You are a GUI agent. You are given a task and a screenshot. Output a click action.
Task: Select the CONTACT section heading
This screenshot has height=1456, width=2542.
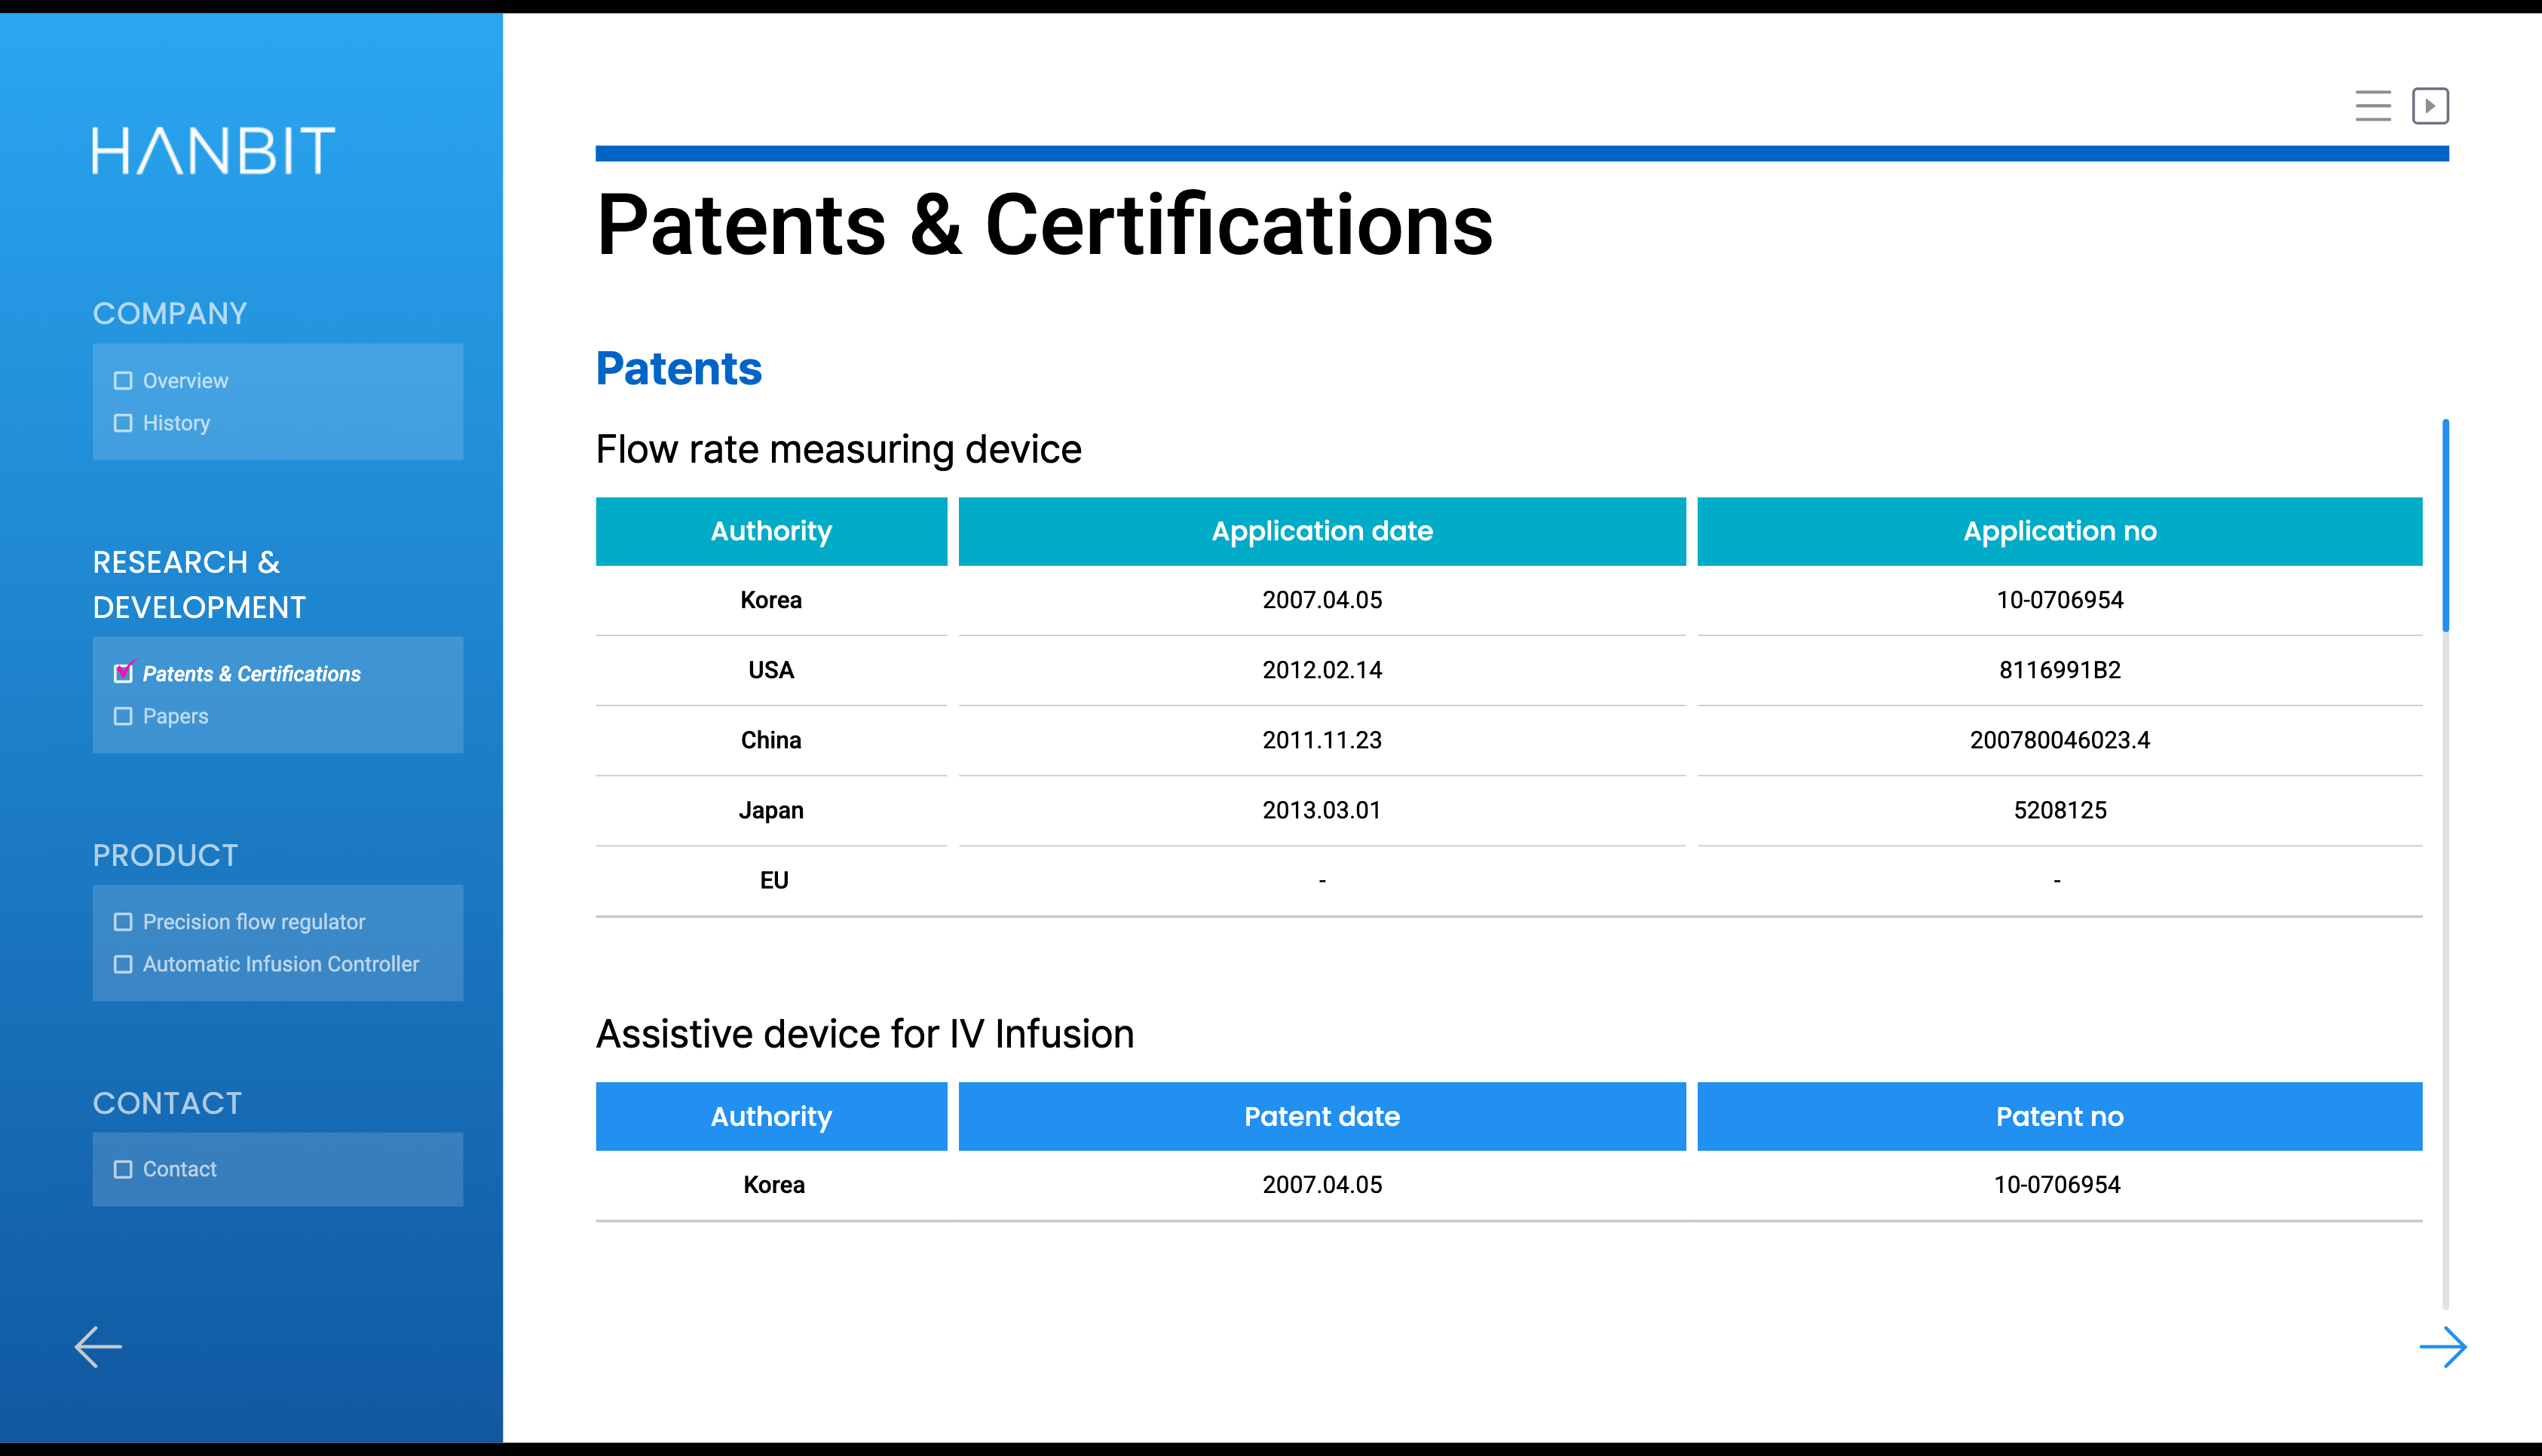[x=167, y=1104]
